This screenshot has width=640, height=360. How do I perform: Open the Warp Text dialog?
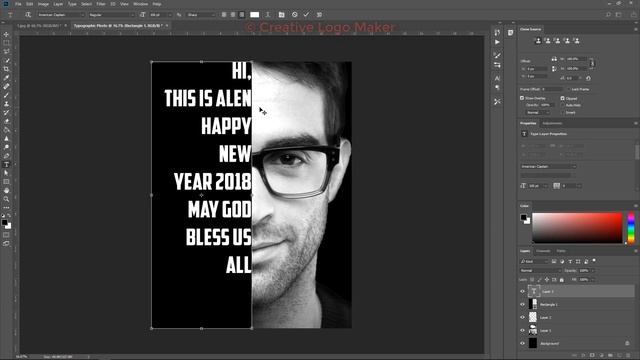click(268, 15)
